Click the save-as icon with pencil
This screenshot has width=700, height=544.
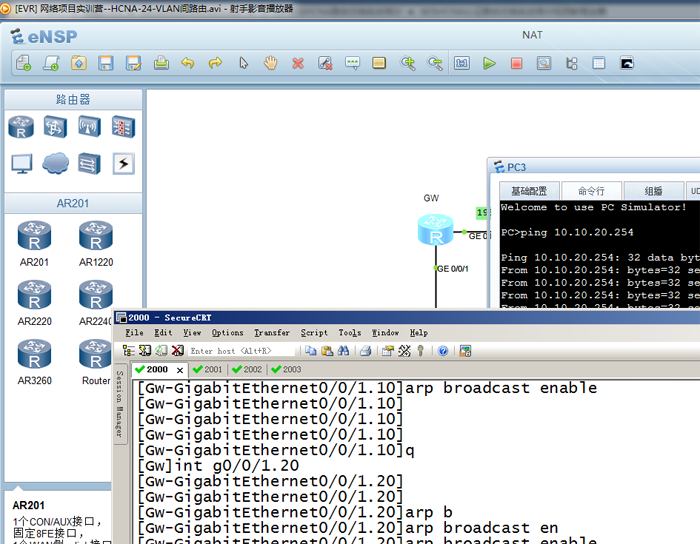click(x=133, y=63)
